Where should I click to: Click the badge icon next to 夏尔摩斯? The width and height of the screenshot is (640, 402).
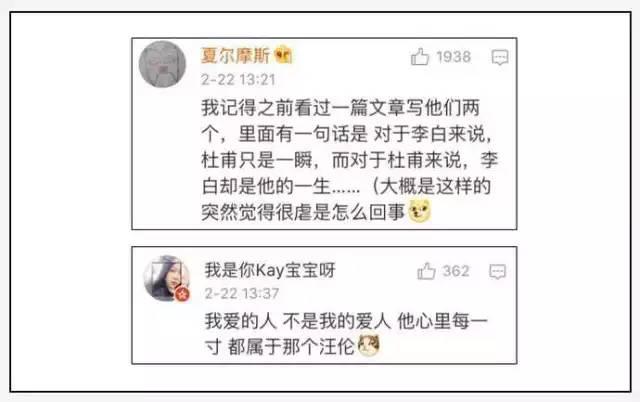pos(284,55)
